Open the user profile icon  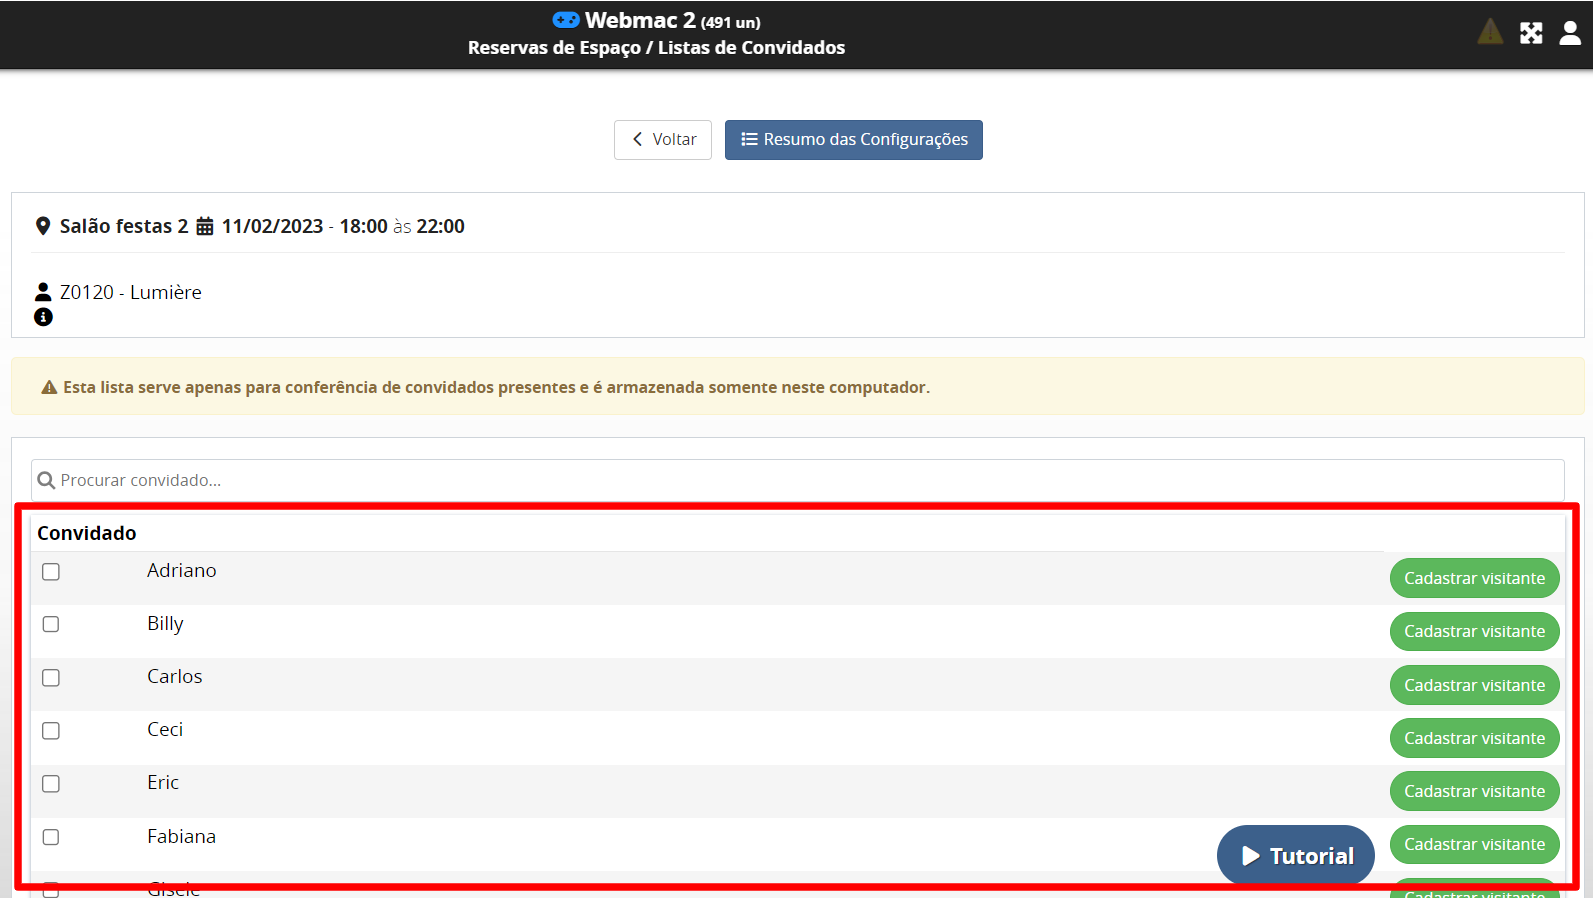pos(1570,33)
